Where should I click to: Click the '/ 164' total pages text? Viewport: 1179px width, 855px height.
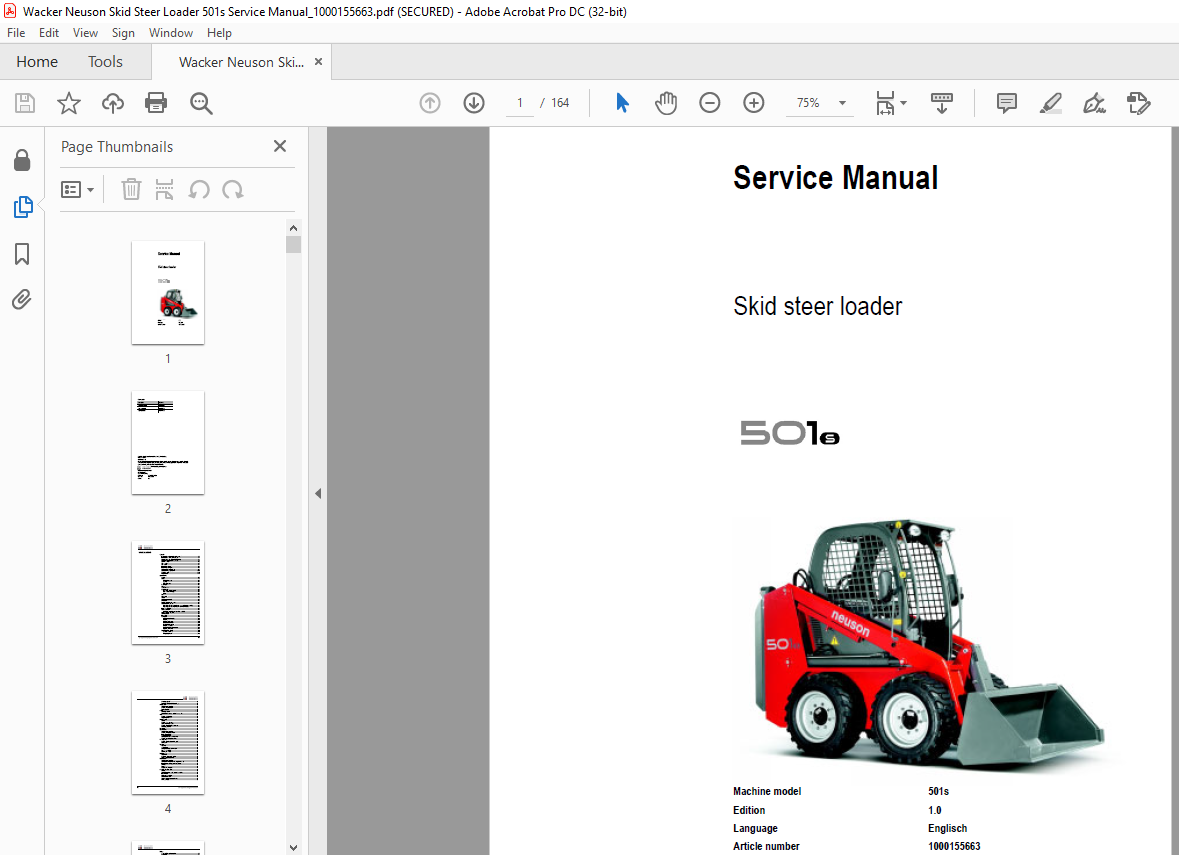(554, 103)
